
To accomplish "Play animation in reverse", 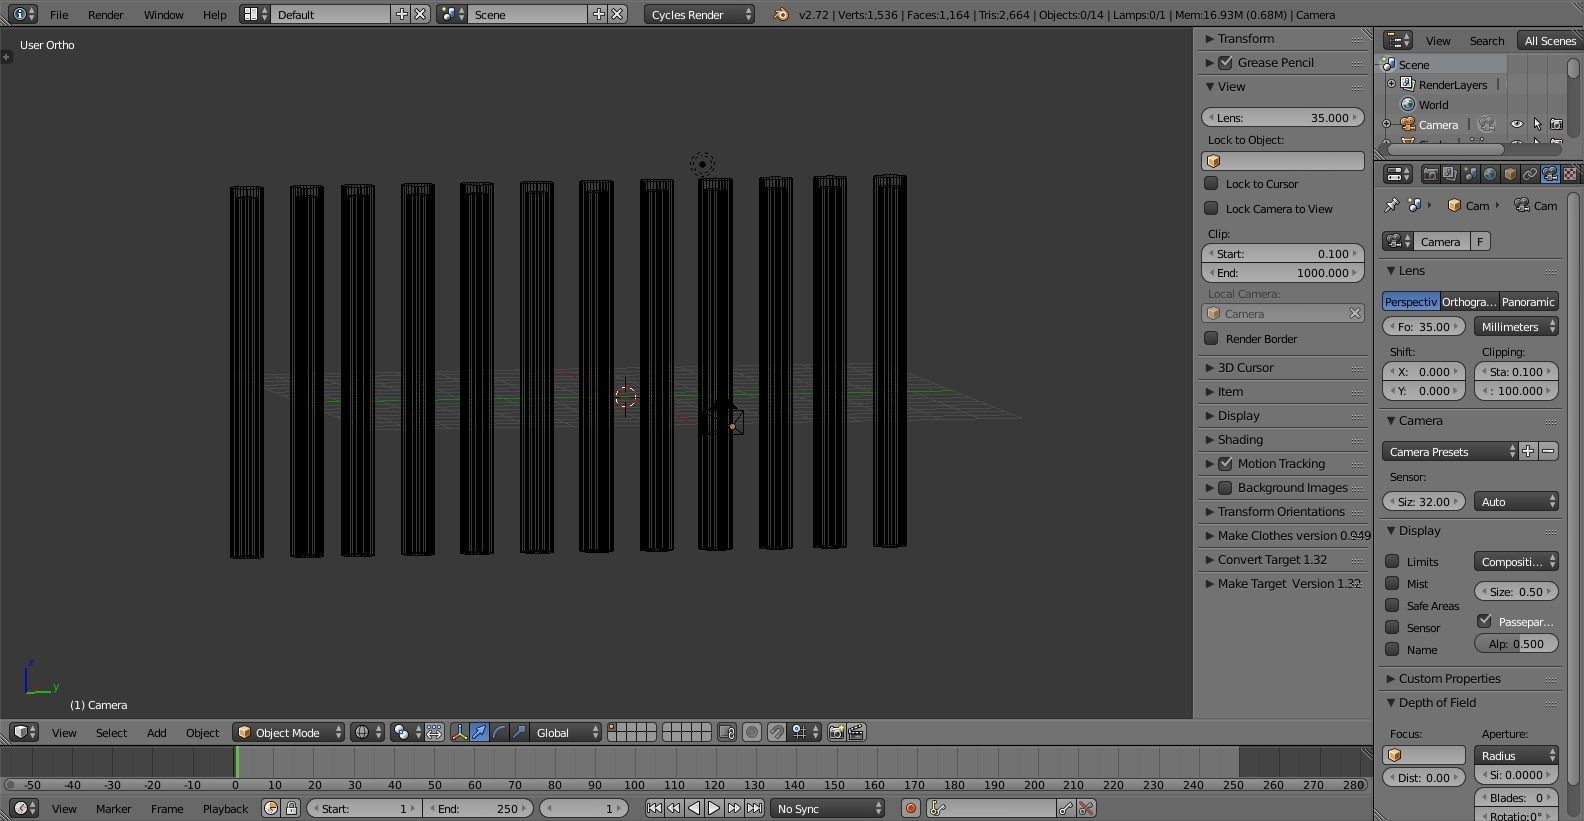I will pos(694,808).
